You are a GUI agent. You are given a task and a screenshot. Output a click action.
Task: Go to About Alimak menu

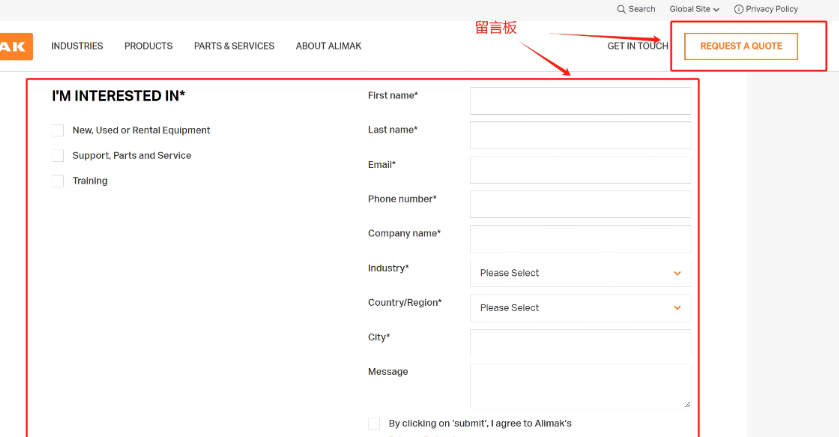328,46
